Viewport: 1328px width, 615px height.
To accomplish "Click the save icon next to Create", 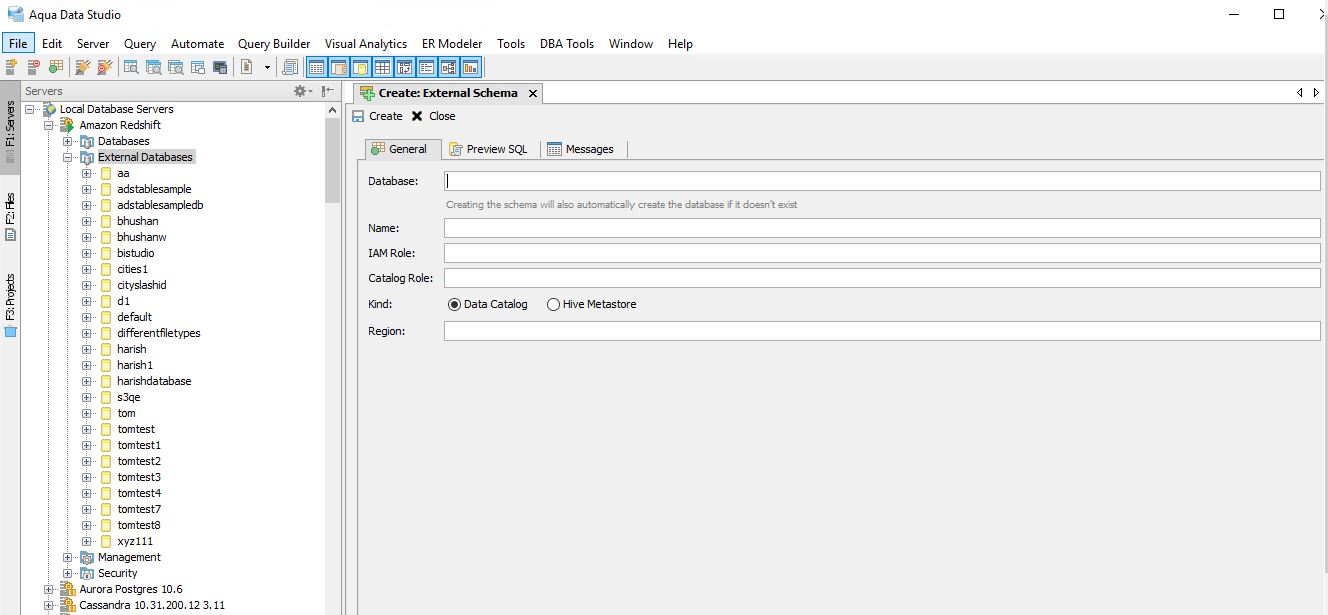I will (x=358, y=116).
